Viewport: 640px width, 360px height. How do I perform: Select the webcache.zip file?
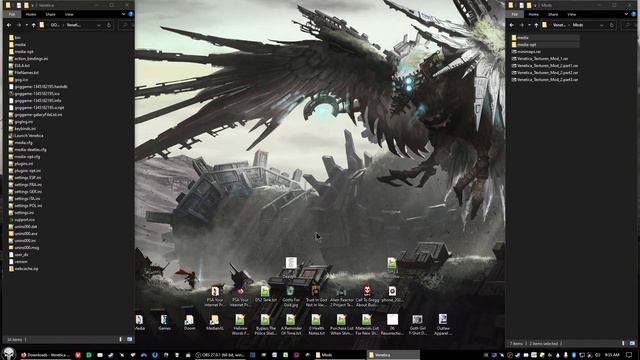pyautogui.click(x=23, y=269)
